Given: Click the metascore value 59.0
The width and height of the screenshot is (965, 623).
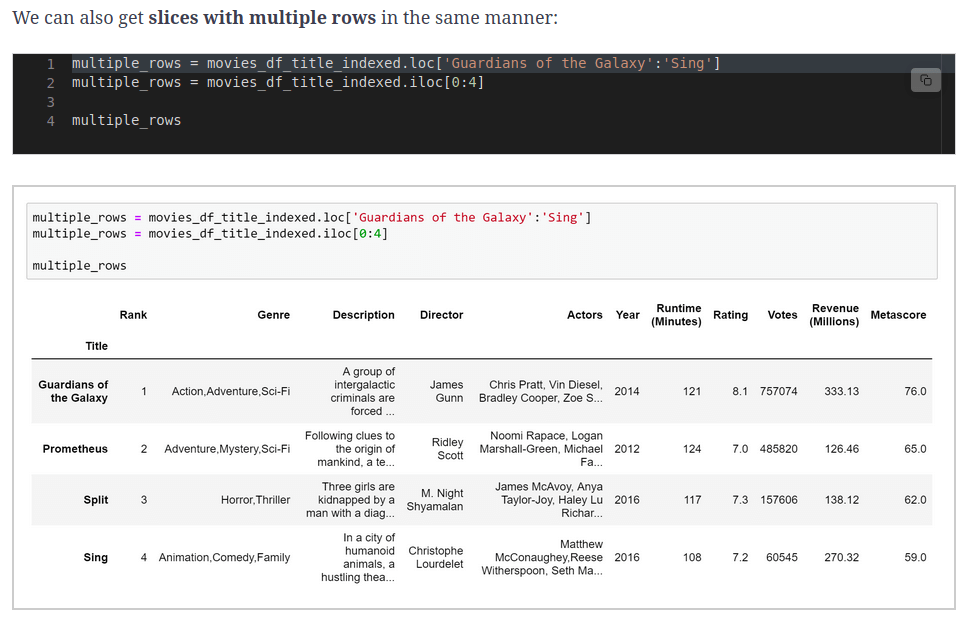Looking at the screenshot, I should tap(915, 558).
